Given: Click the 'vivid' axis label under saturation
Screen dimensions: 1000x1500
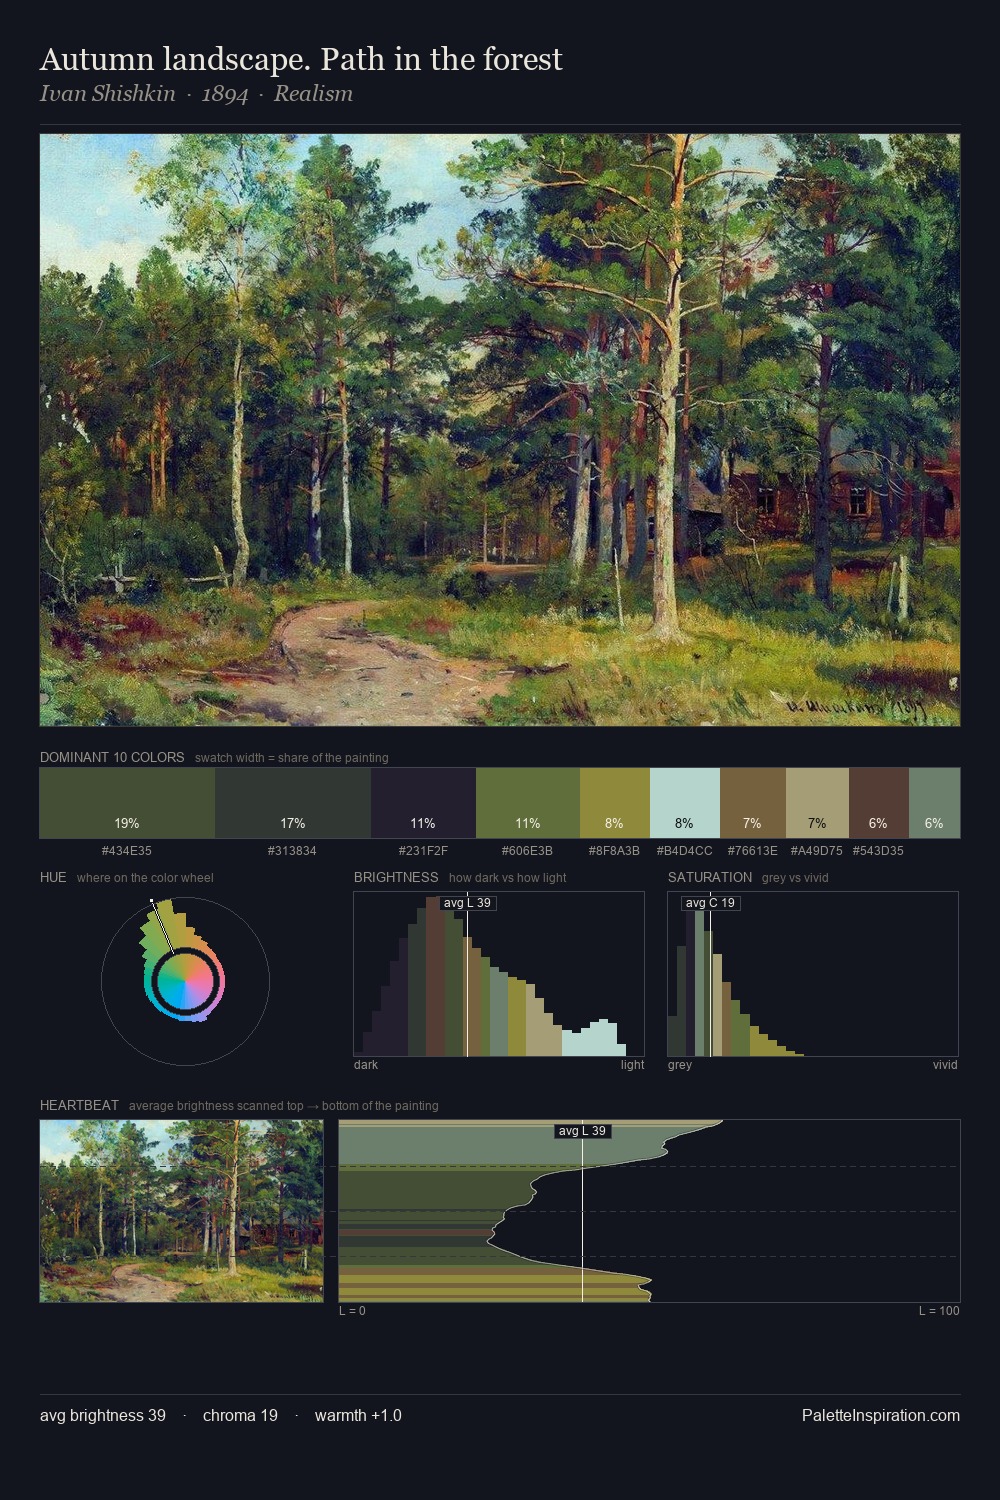Looking at the screenshot, I should 945,1065.
